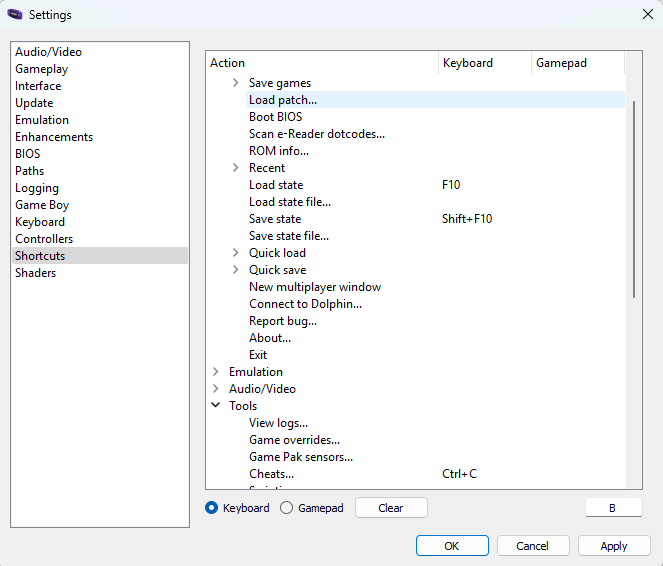Image resolution: width=663 pixels, height=566 pixels.
Task: Confirm settings with the OK button
Action: (452, 546)
